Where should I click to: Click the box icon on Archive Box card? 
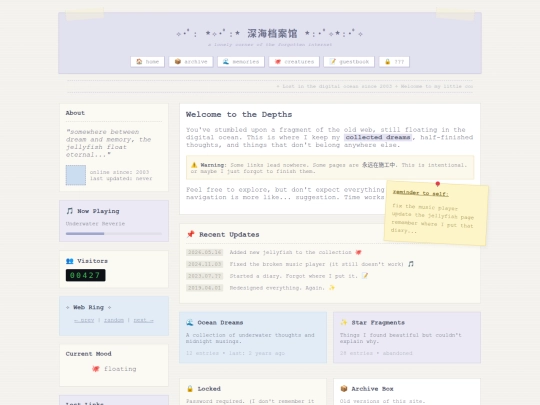[x=344, y=388]
